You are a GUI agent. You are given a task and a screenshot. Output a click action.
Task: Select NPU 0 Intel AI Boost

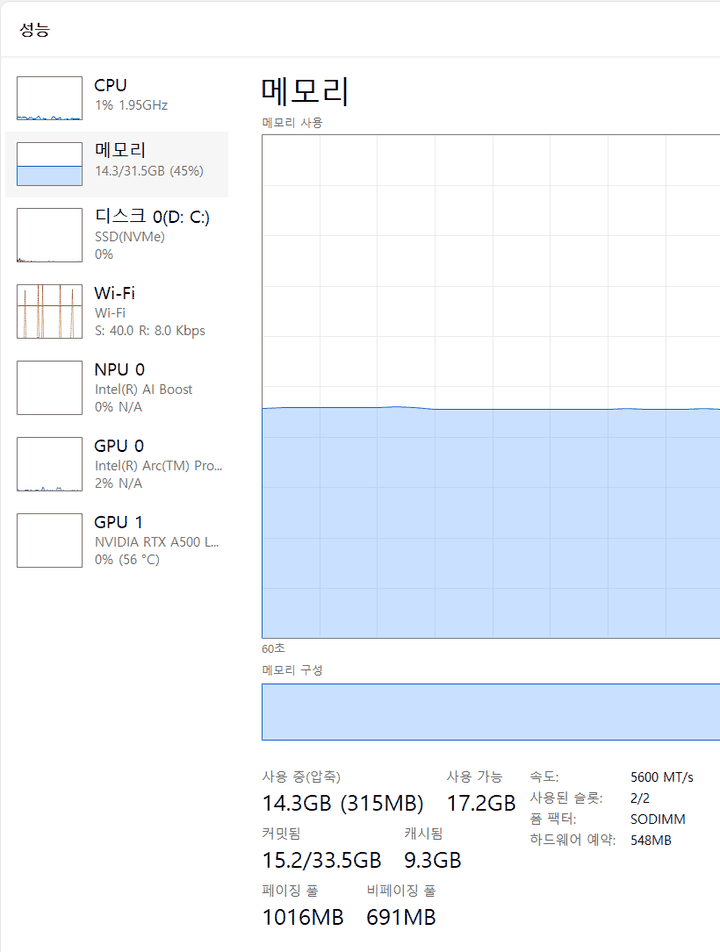pos(117,388)
